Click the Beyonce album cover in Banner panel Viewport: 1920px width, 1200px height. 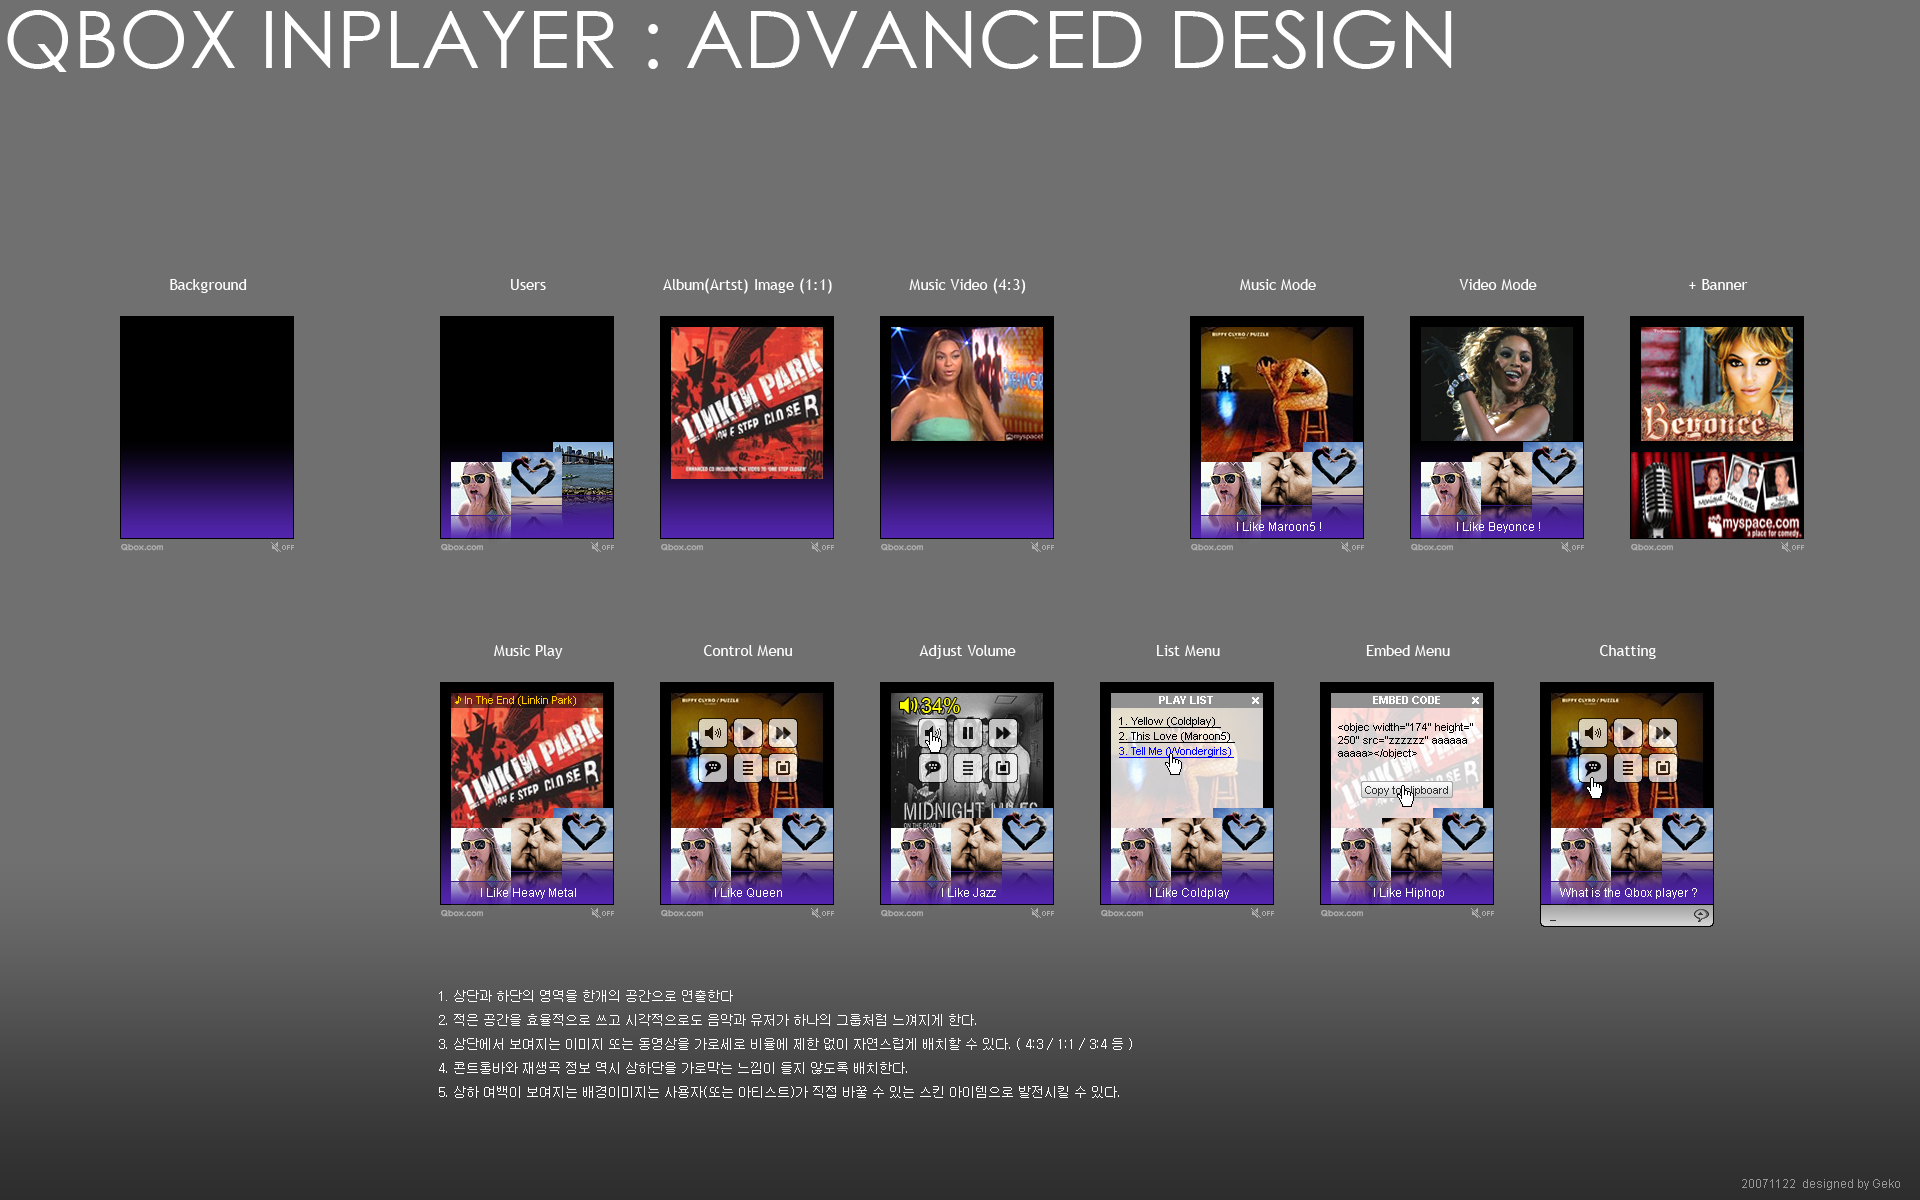[x=1717, y=384]
